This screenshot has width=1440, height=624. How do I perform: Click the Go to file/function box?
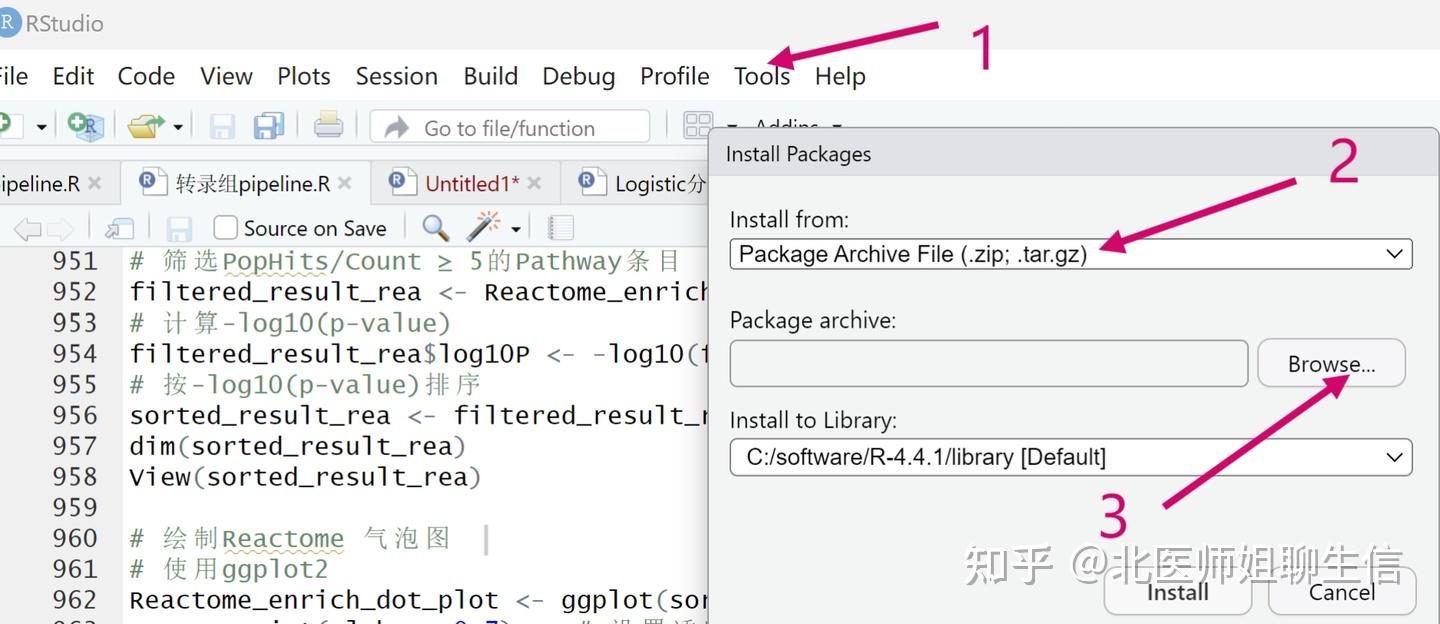[510, 127]
